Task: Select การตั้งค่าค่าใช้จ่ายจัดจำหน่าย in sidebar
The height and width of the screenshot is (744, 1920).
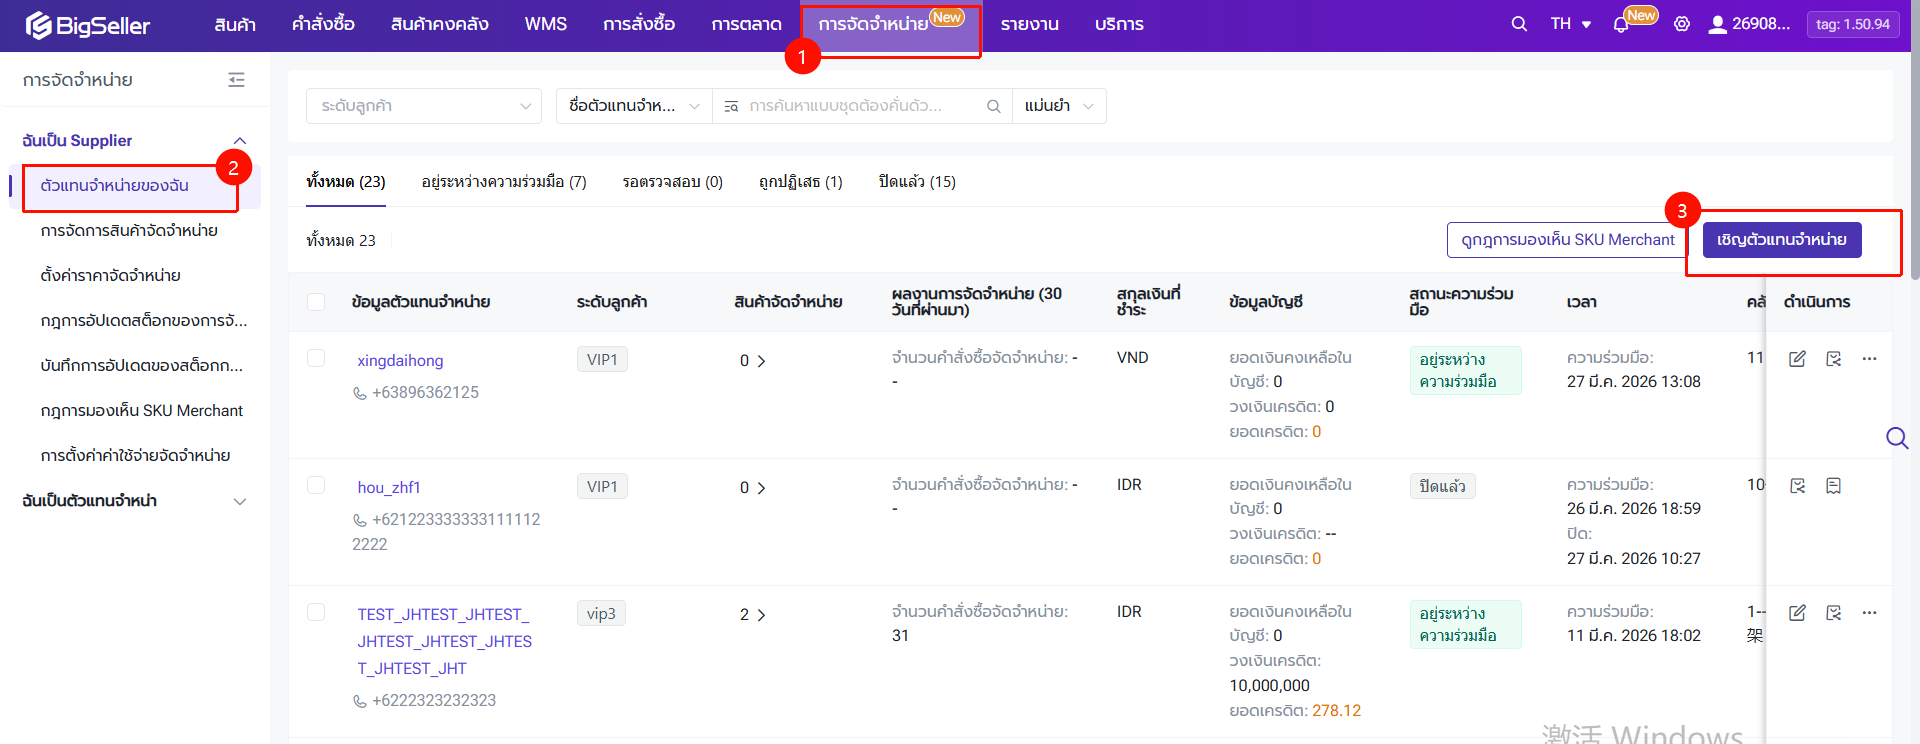Action: coord(135,456)
